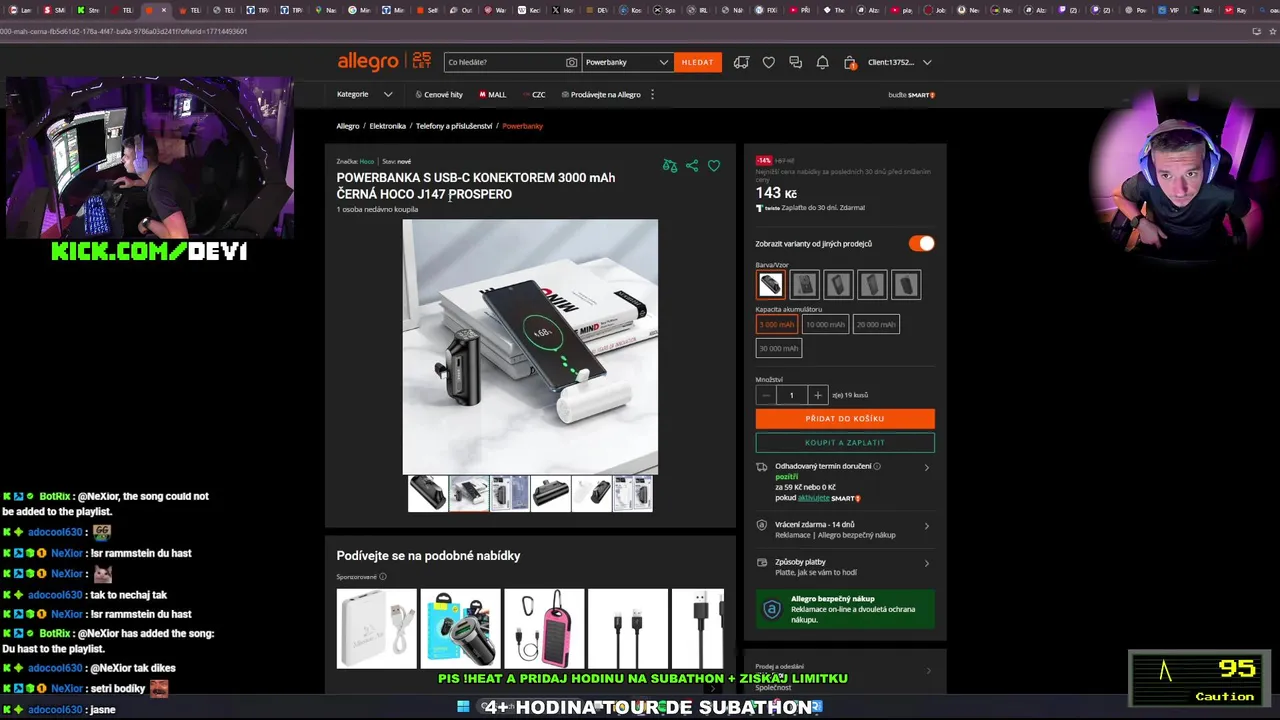Select second product gallery thumbnail
Screen dimensions: 1280x720
coord(469,494)
